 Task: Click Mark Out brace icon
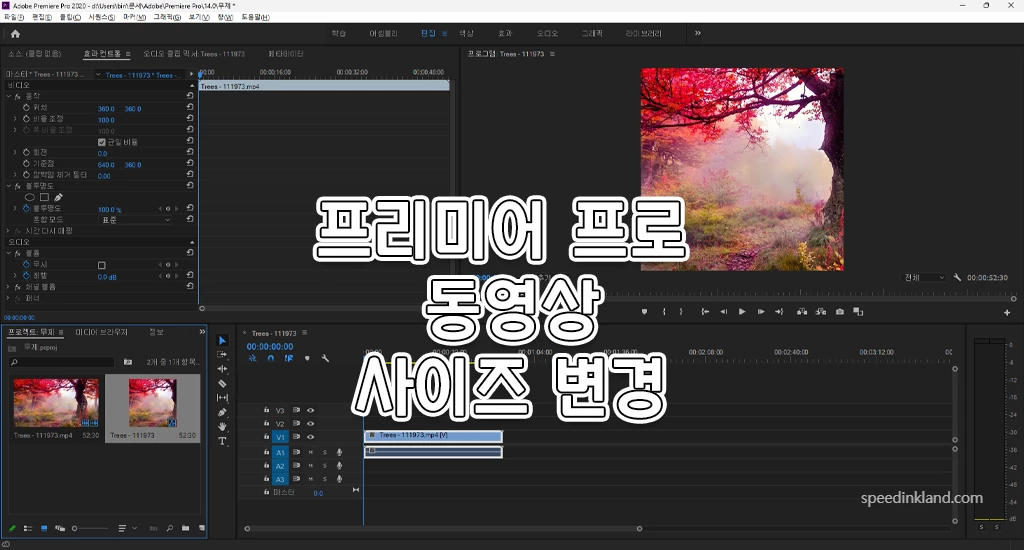680,312
